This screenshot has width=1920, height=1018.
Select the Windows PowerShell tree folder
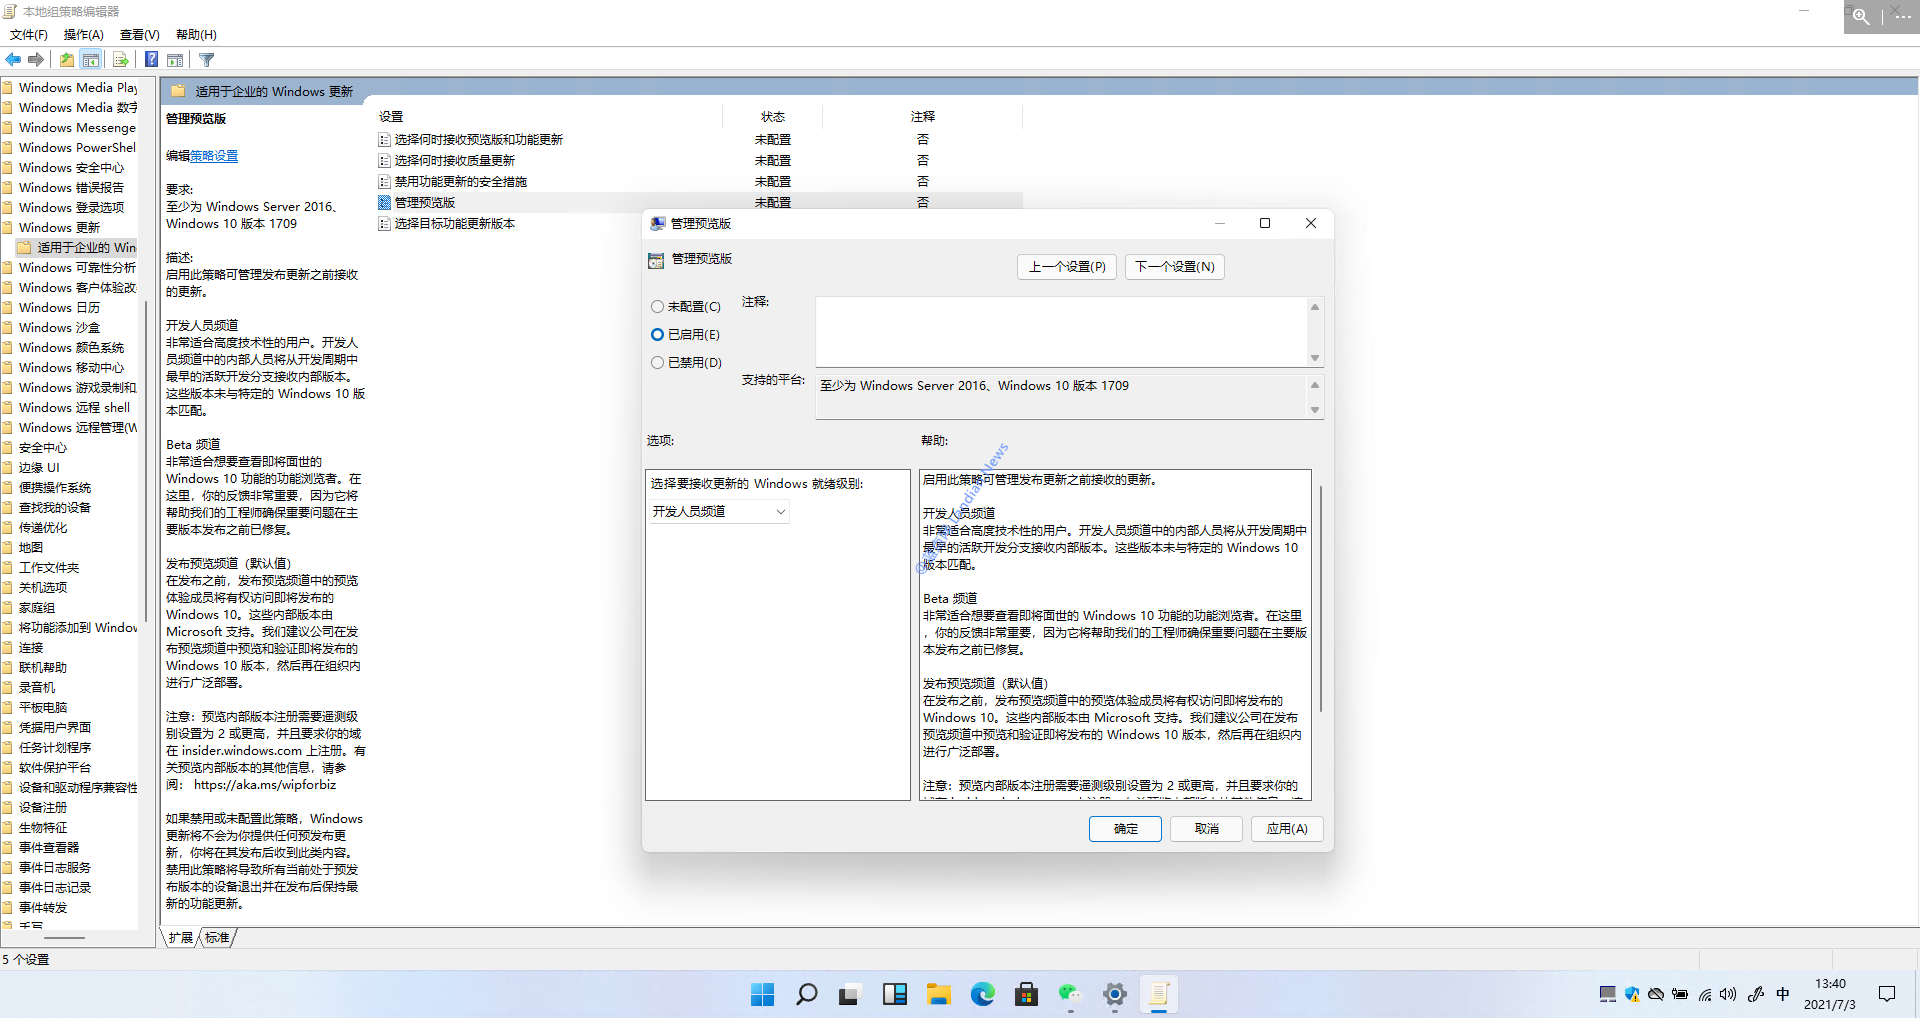click(x=77, y=148)
